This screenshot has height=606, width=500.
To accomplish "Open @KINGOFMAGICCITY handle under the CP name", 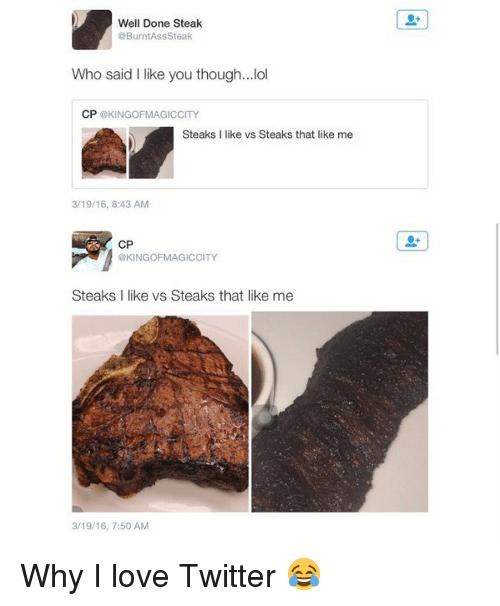I will (x=168, y=257).
